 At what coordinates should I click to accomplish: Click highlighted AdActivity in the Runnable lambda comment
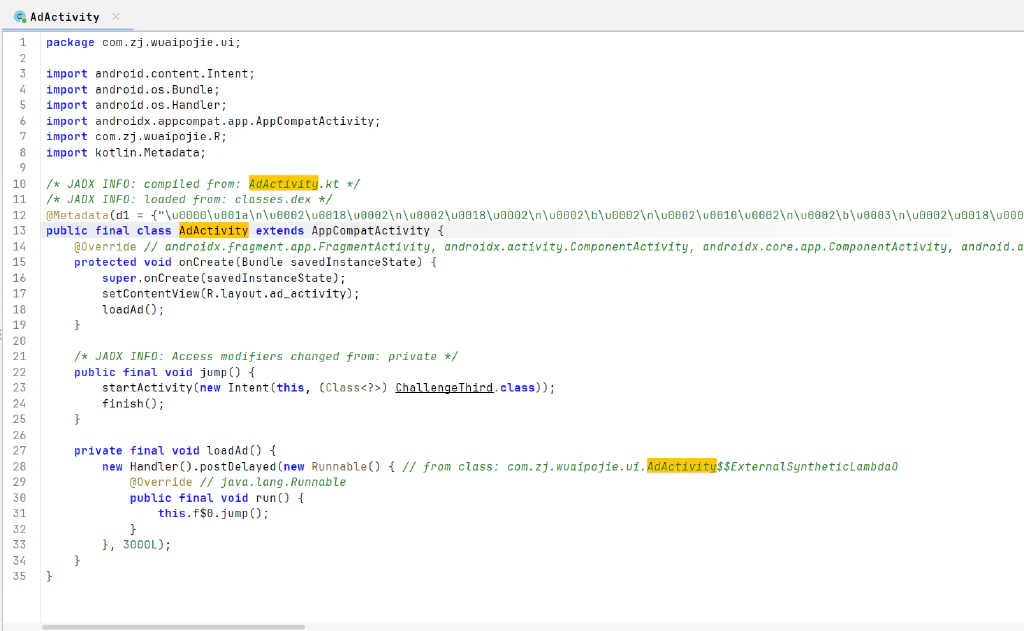pos(682,466)
